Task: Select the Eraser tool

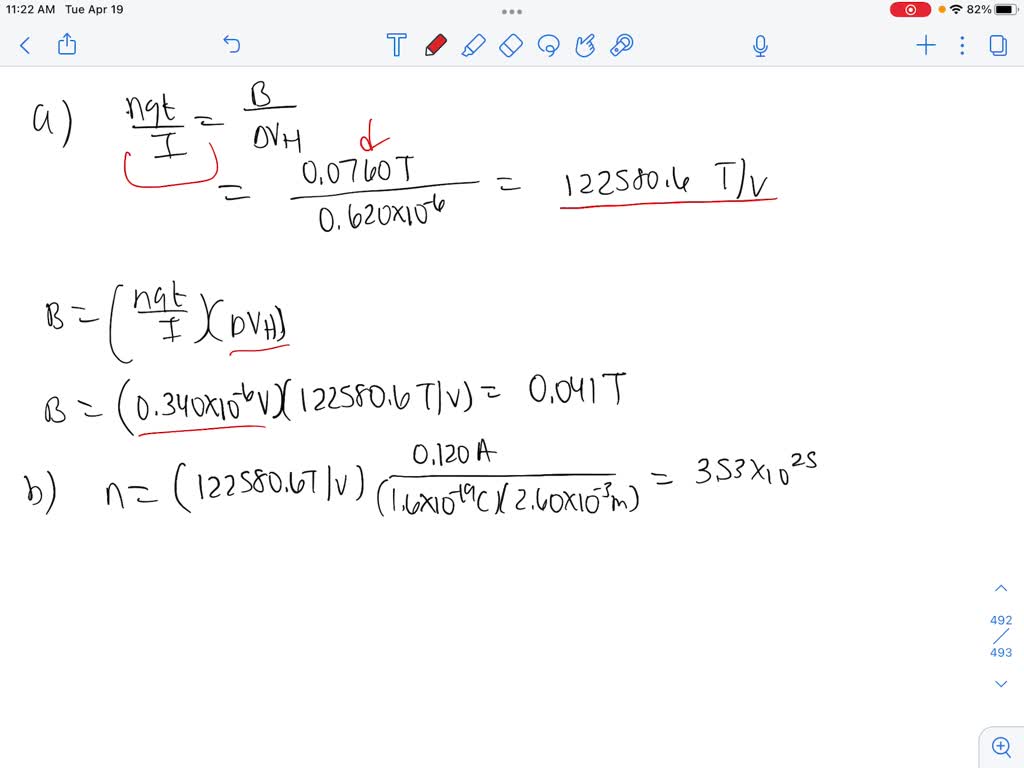Action: (x=510, y=45)
